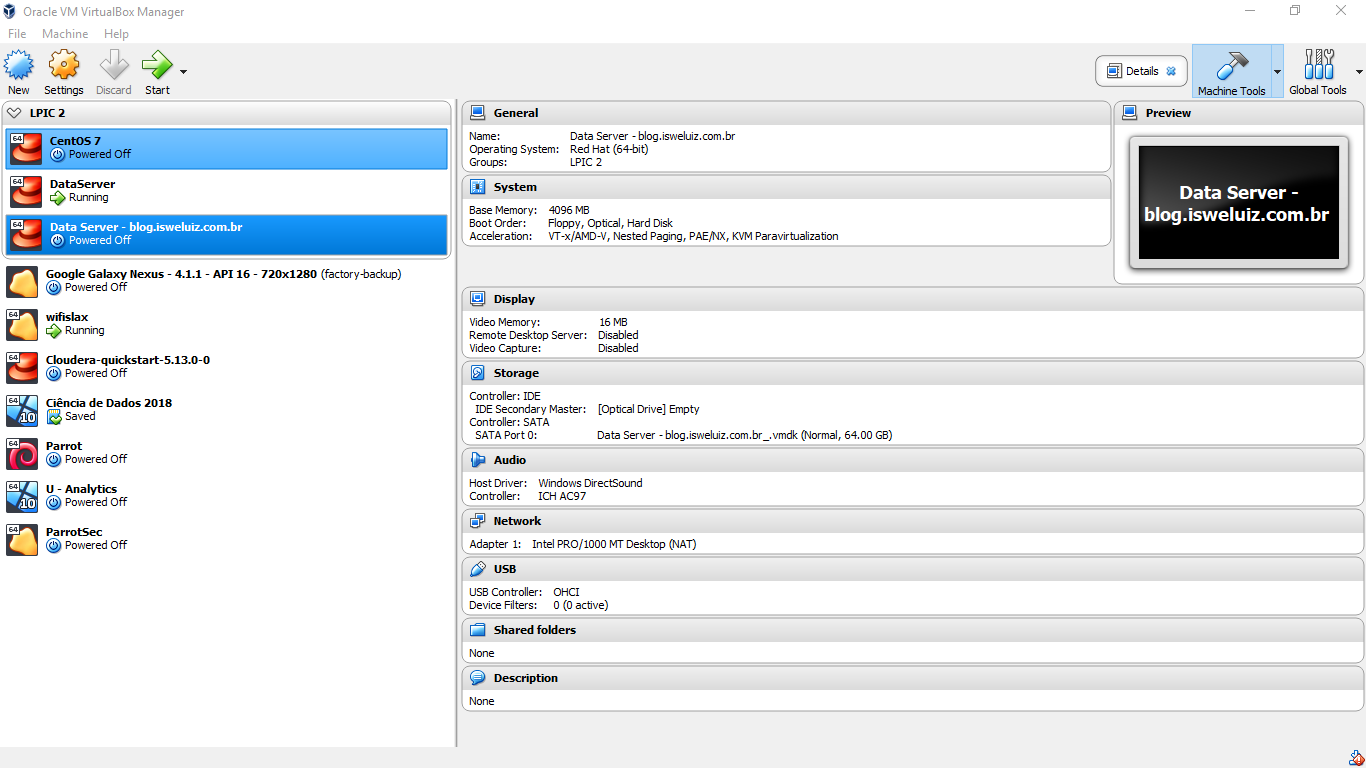Open System settings via header link
The width and height of the screenshot is (1366, 768).
click(515, 187)
